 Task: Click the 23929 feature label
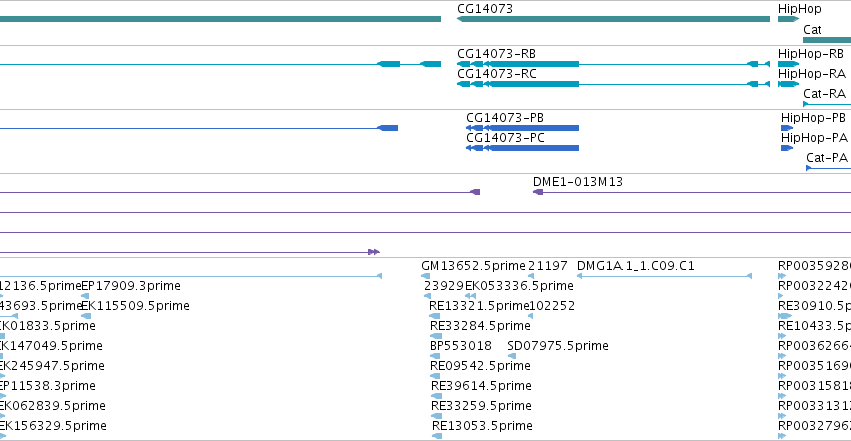click(x=443, y=286)
